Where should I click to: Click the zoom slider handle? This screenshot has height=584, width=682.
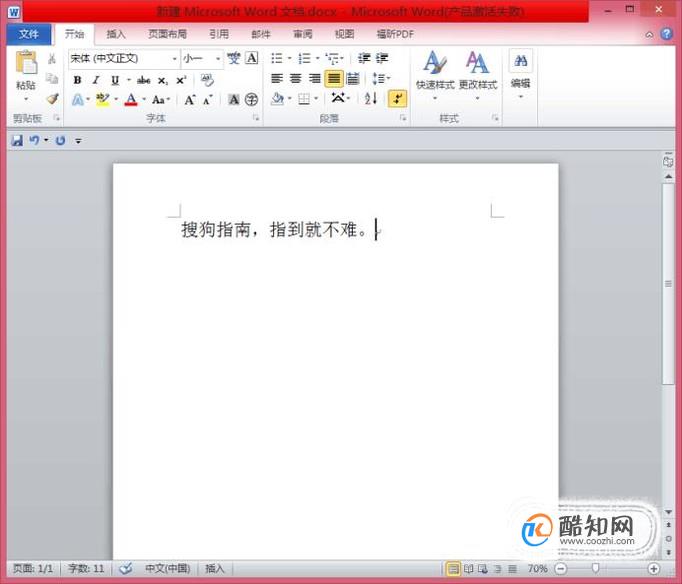click(x=595, y=568)
